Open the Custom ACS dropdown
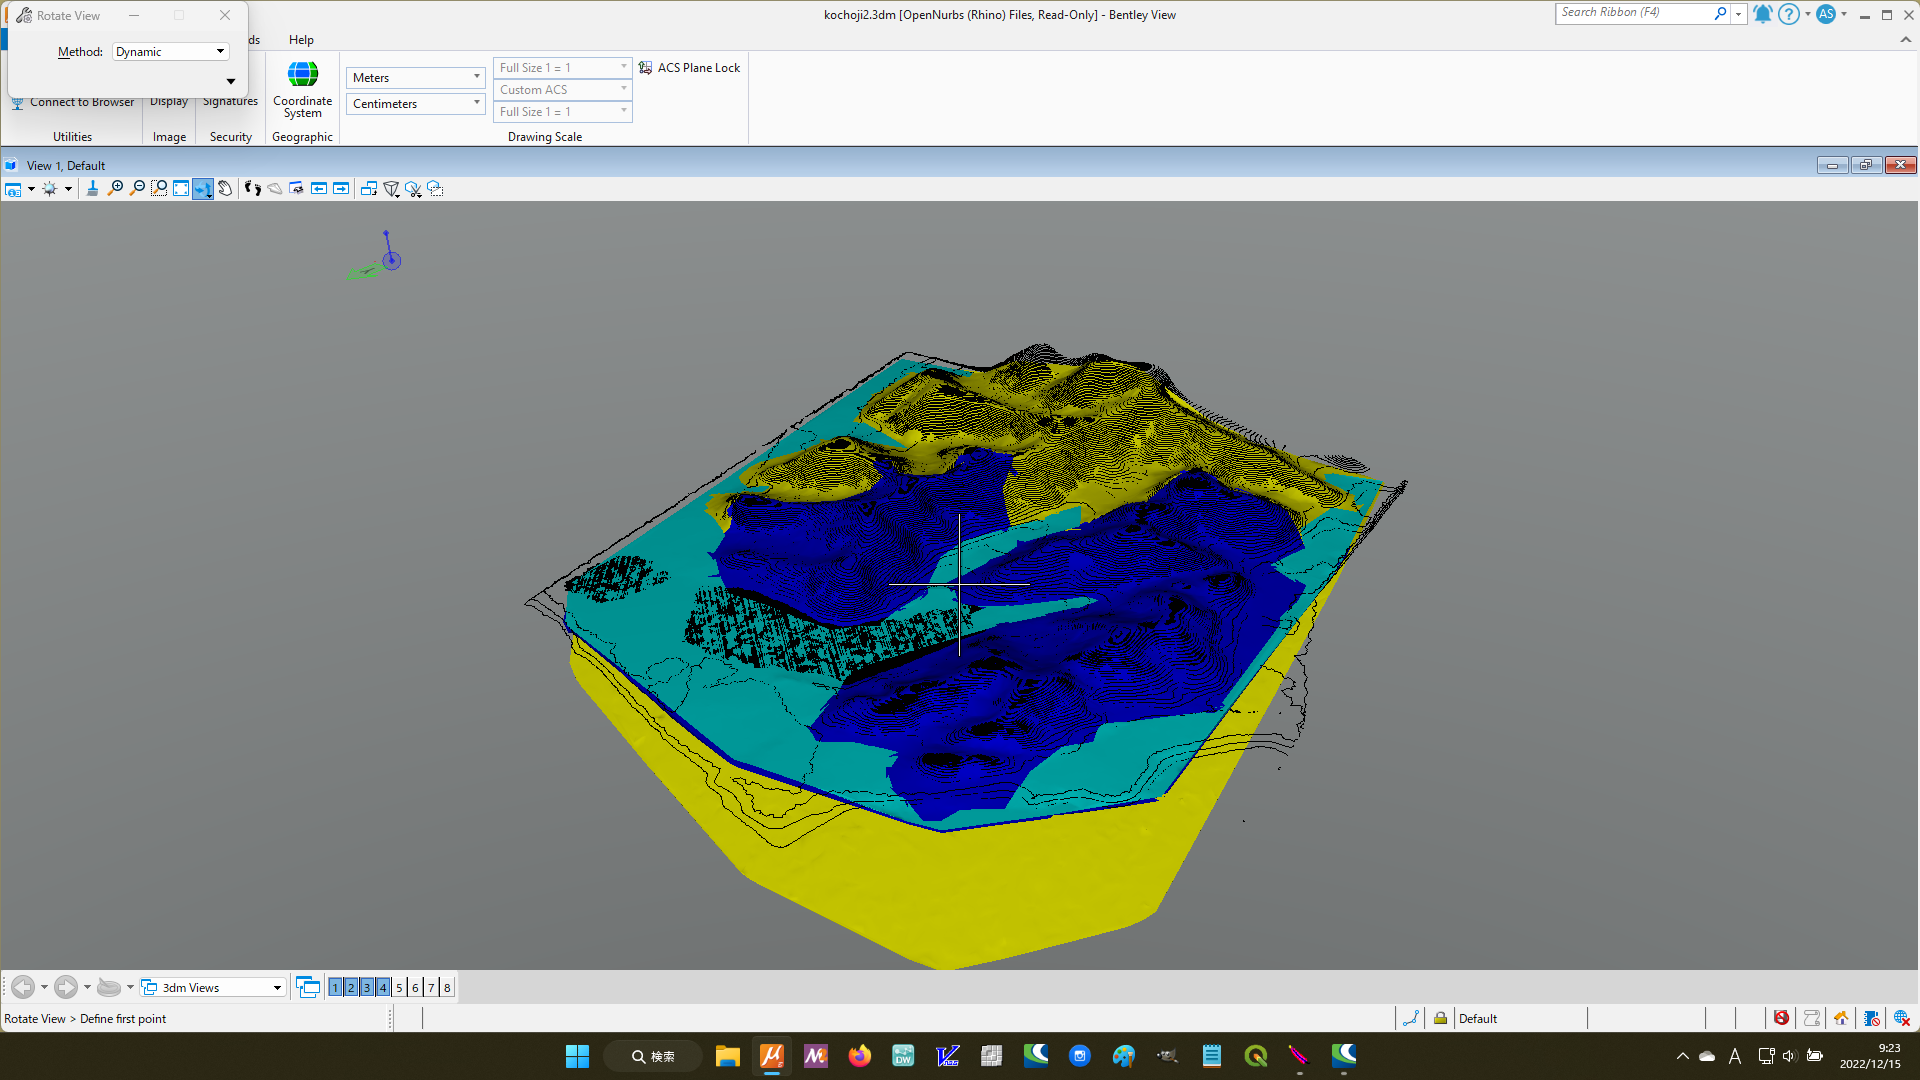This screenshot has height=1080, width=1920. tap(563, 90)
